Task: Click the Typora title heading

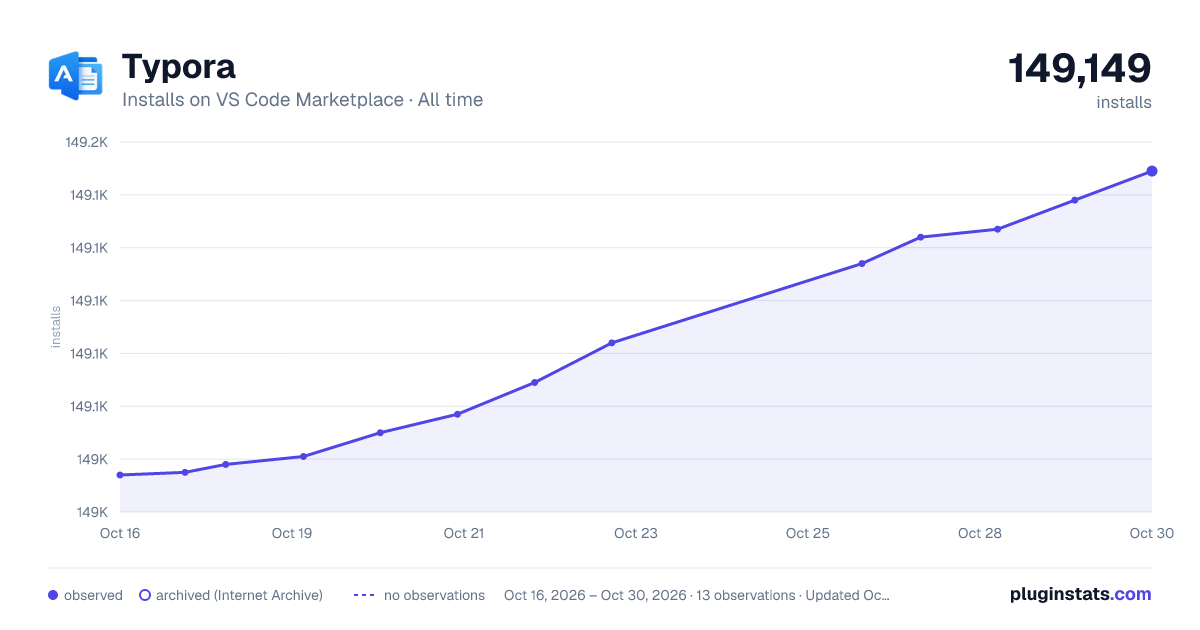Action: coord(179,67)
